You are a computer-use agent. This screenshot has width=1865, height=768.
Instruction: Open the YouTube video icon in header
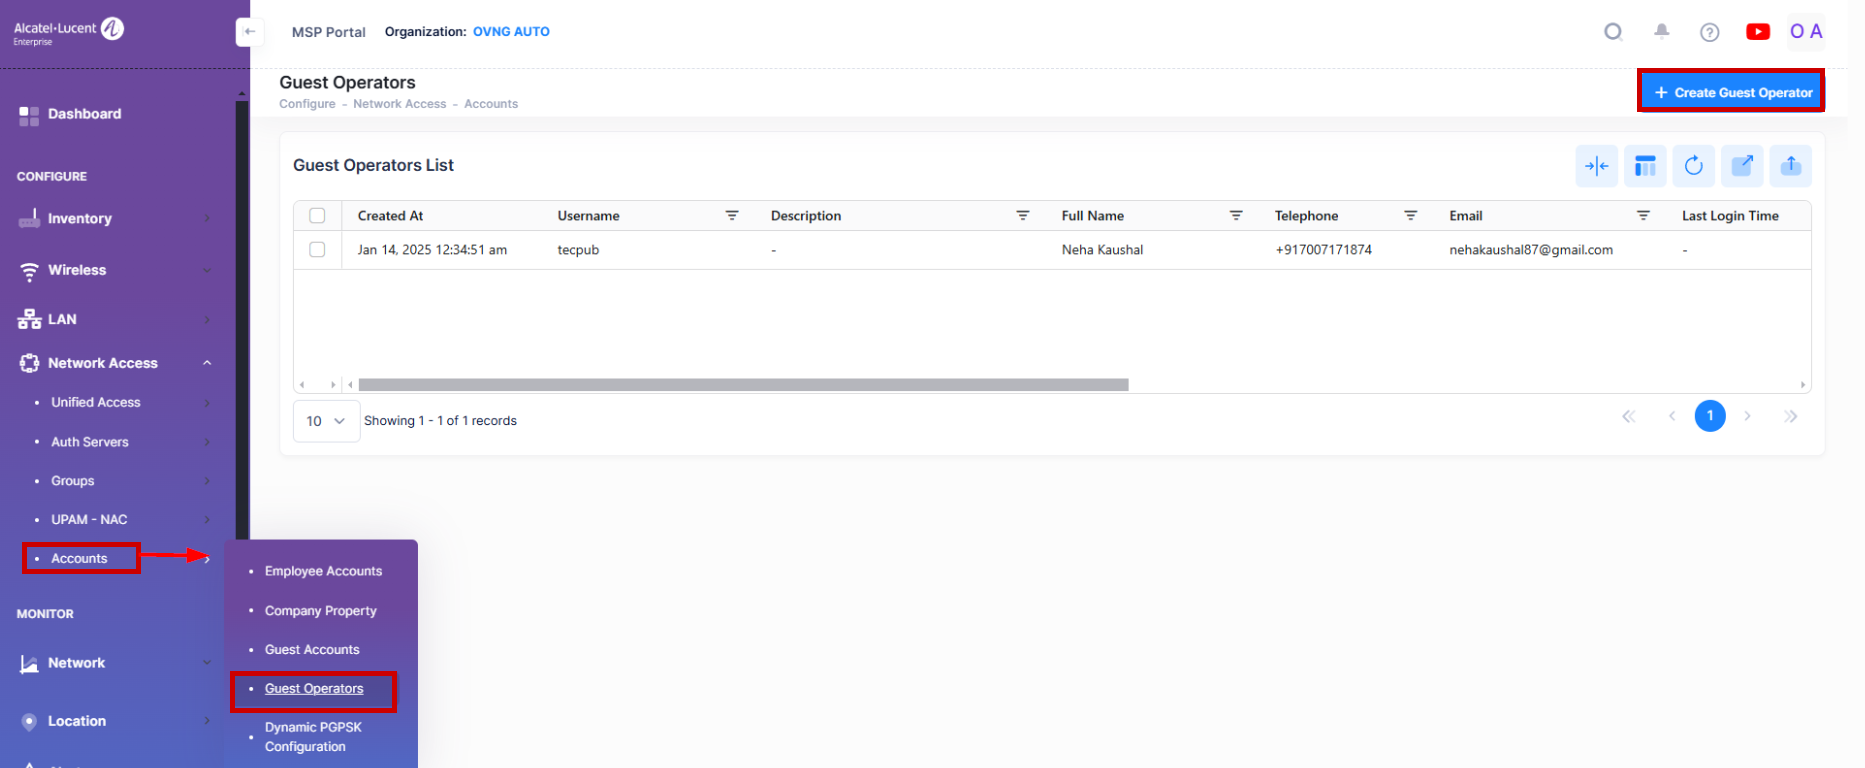[1757, 32]
